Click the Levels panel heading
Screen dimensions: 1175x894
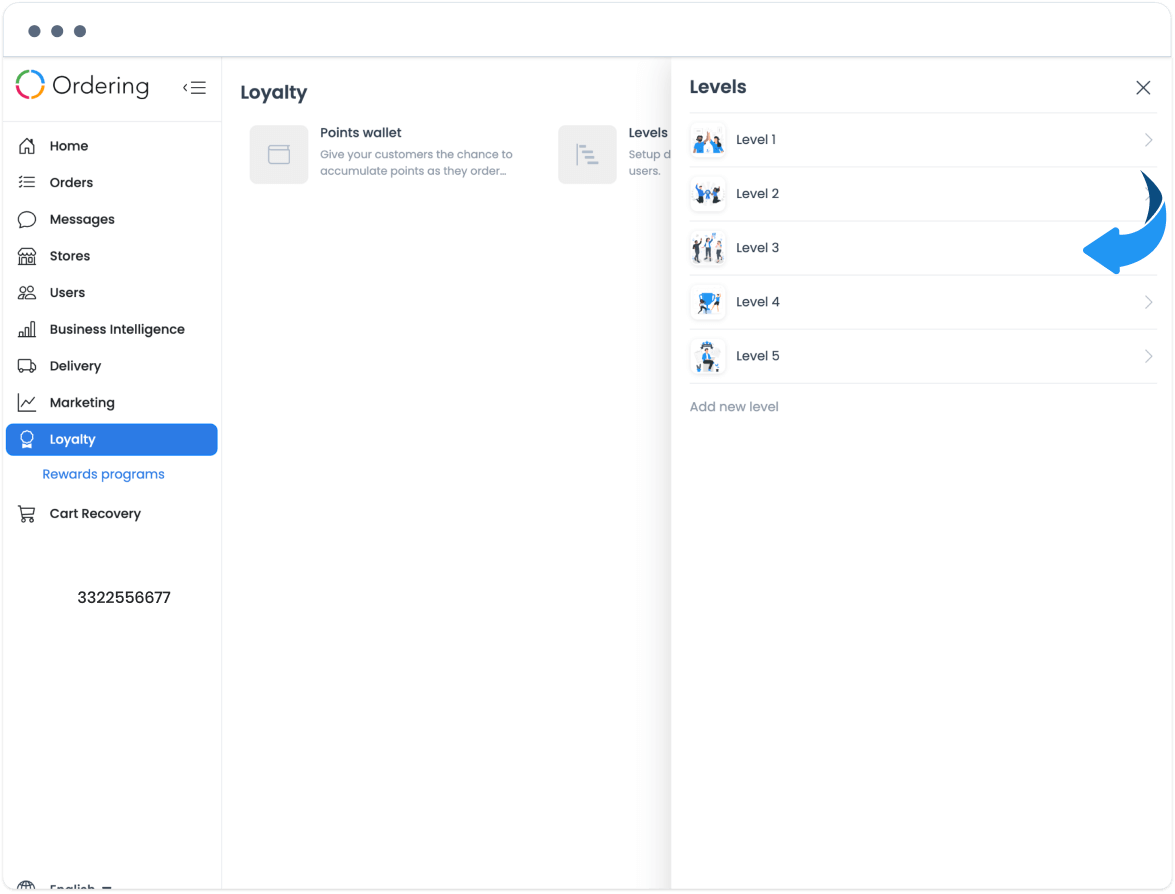pos(717,87)
